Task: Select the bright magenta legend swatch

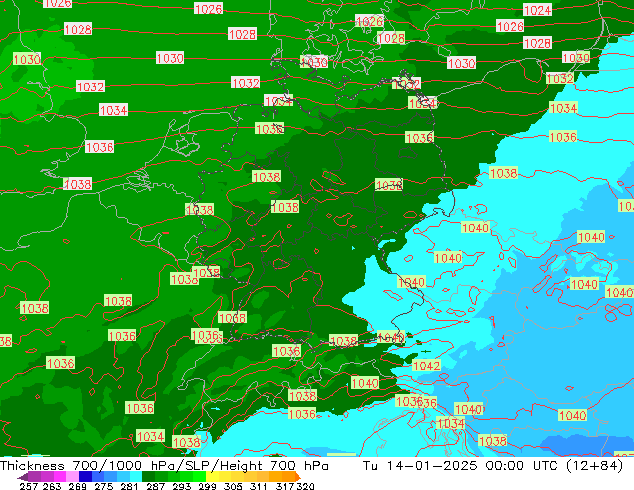Action: click(x=59, y=477)
